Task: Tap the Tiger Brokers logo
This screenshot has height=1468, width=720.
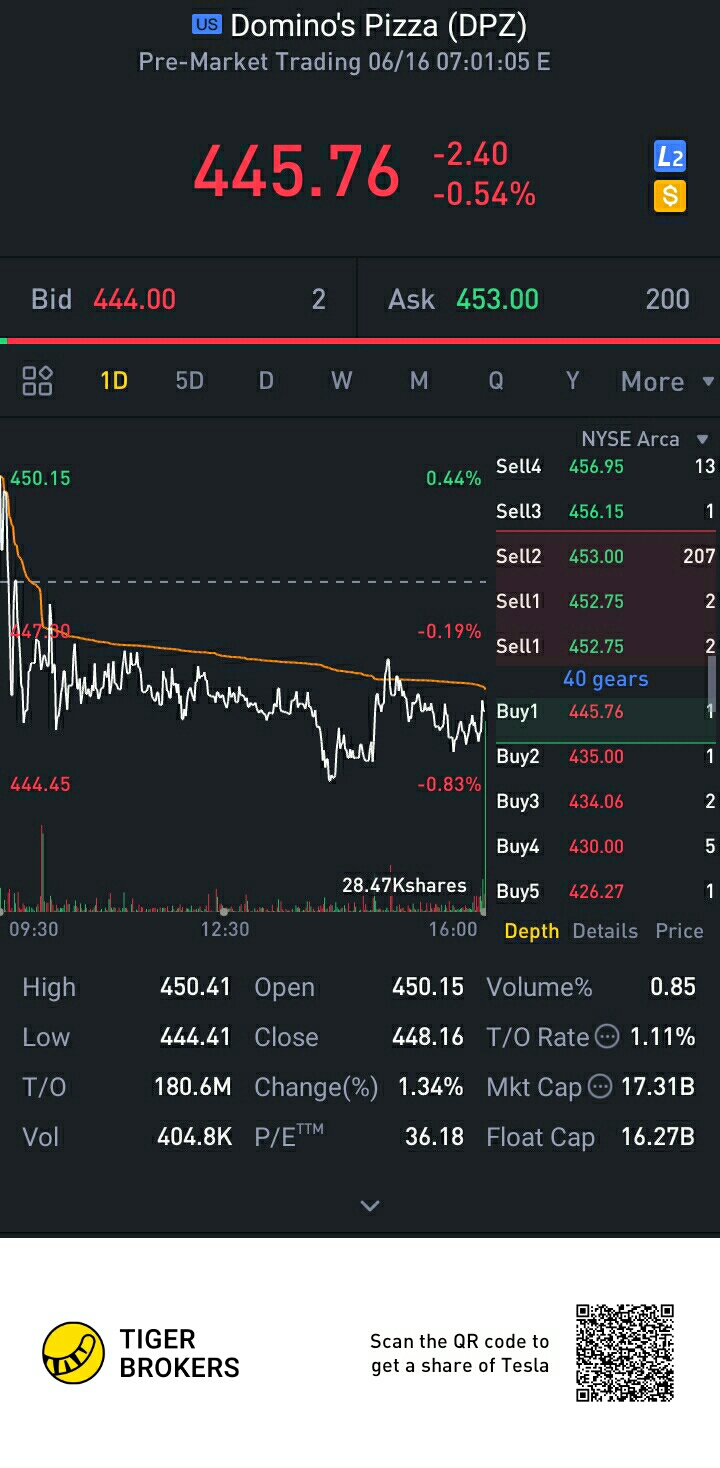Action: (x=142, y=1353)
